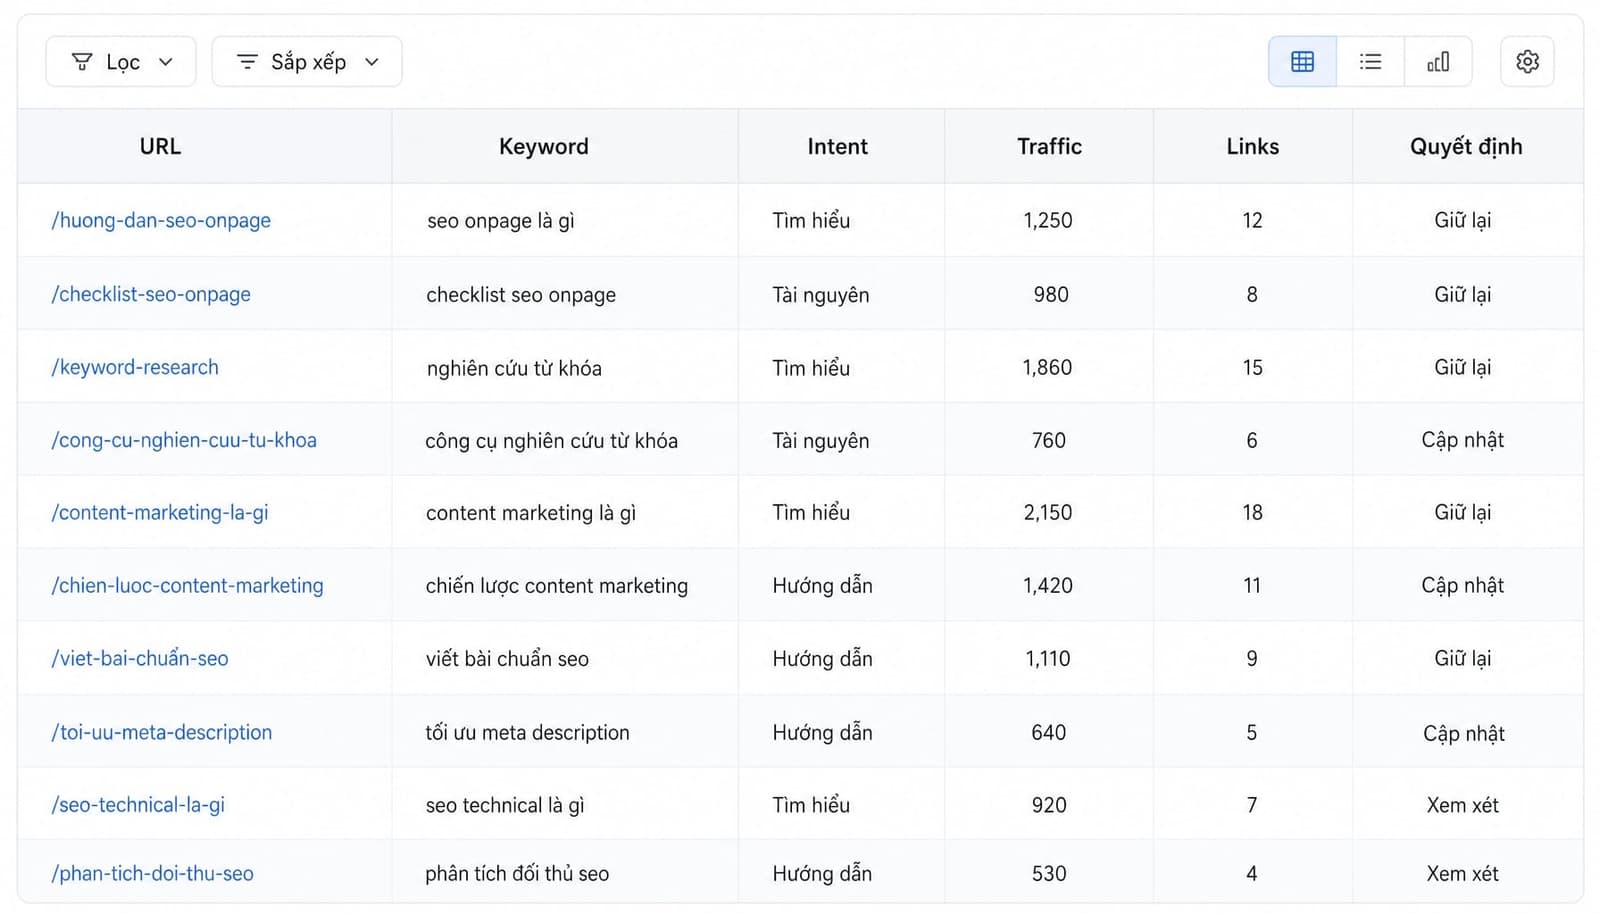Click links count 18

point(1252,512)
